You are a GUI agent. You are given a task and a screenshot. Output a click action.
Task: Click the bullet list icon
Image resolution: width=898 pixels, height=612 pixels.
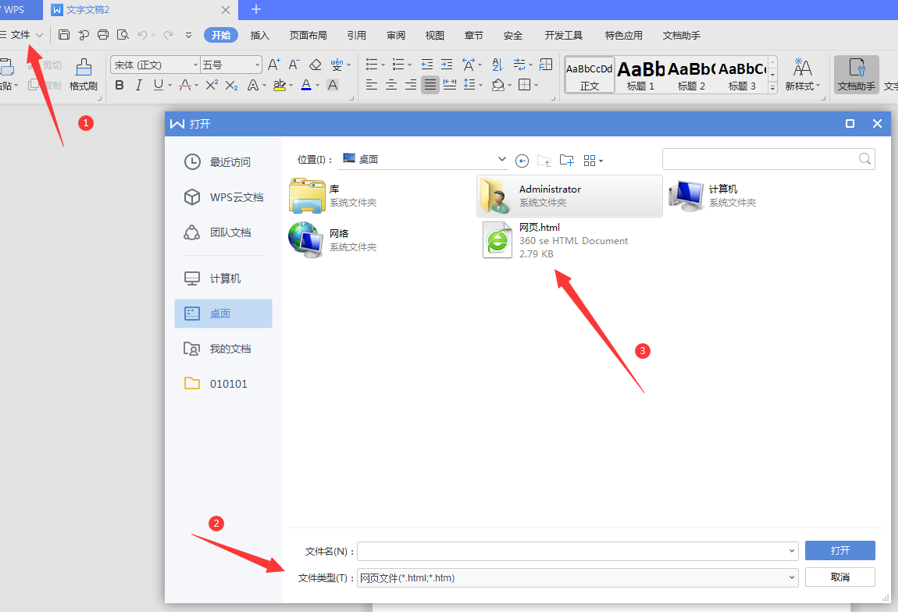pos(372,64)
